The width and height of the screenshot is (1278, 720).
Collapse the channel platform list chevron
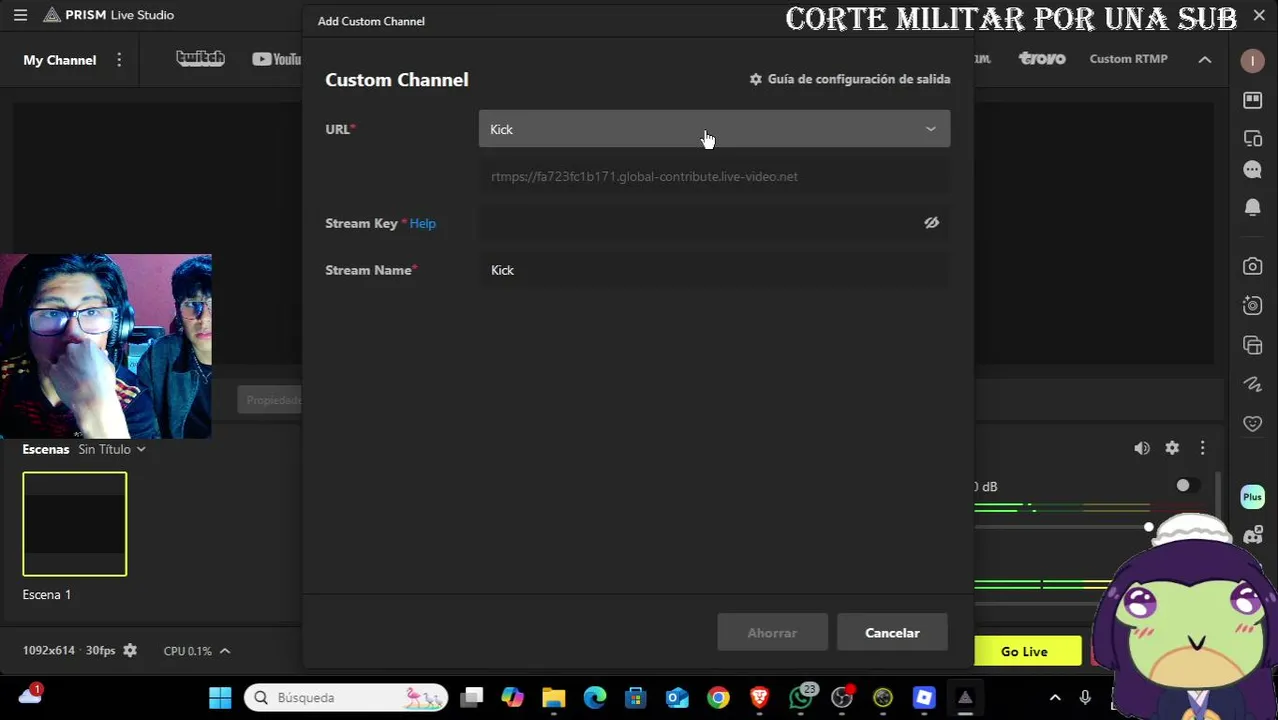pos(1205,60)
